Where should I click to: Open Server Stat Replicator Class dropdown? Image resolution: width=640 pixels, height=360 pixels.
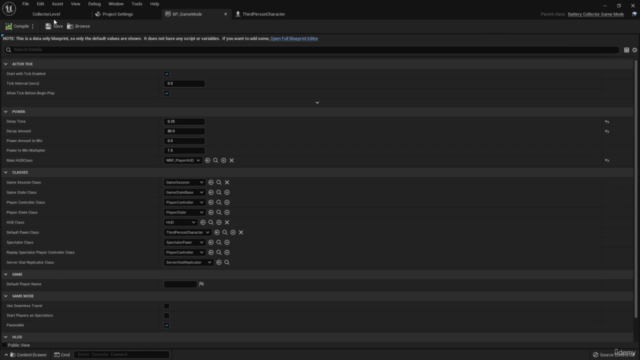(188, 262)
